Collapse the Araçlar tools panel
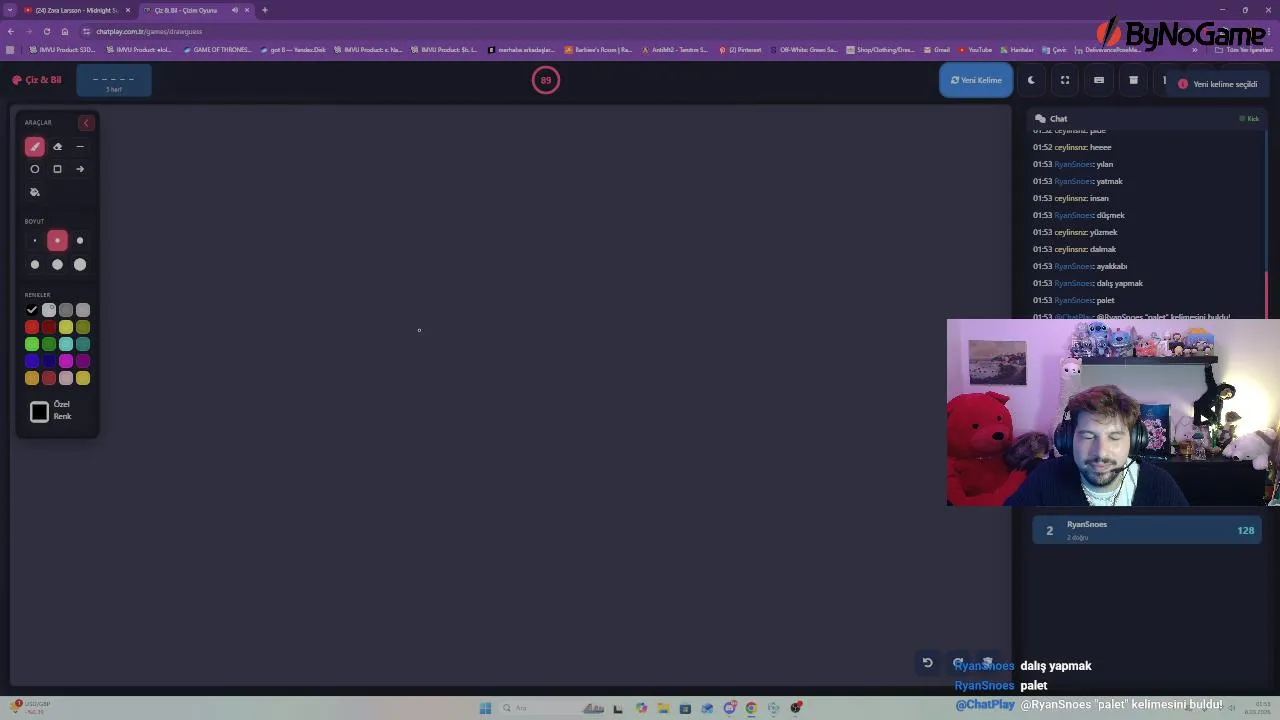 pos(86,123)
